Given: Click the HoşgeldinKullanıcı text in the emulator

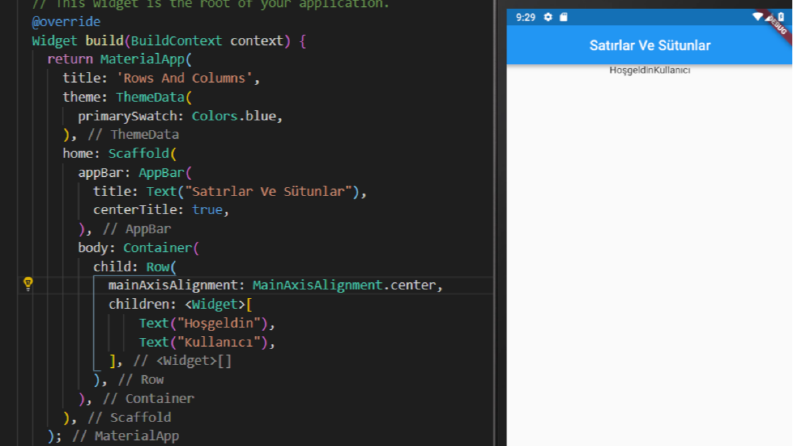Looking at the screenshot, I should coord(649,70).
